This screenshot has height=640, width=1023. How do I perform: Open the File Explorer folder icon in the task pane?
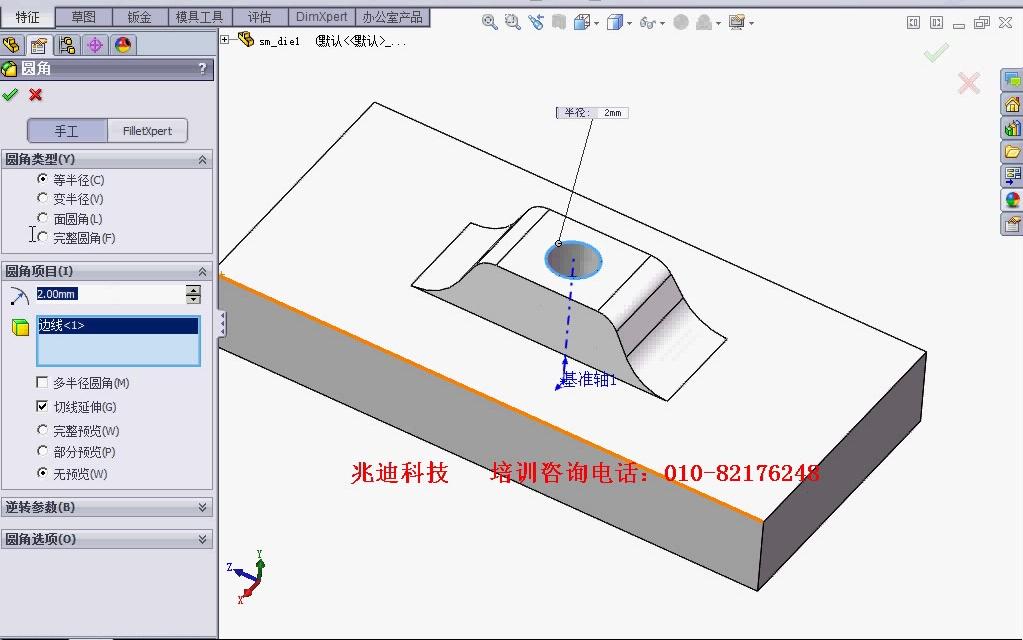click(1012, 151)
